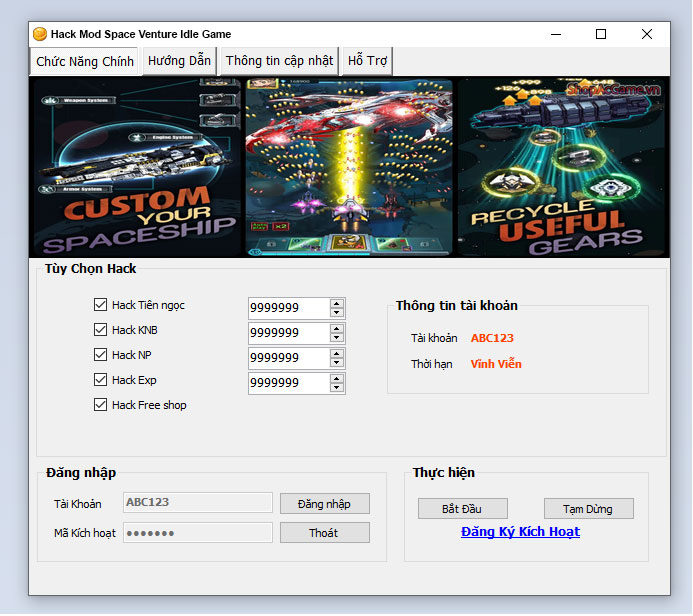Viewport: 693px width, 616px height.
Task: Decrease the Hack NP value with down arrow
Action: (337, 363)
